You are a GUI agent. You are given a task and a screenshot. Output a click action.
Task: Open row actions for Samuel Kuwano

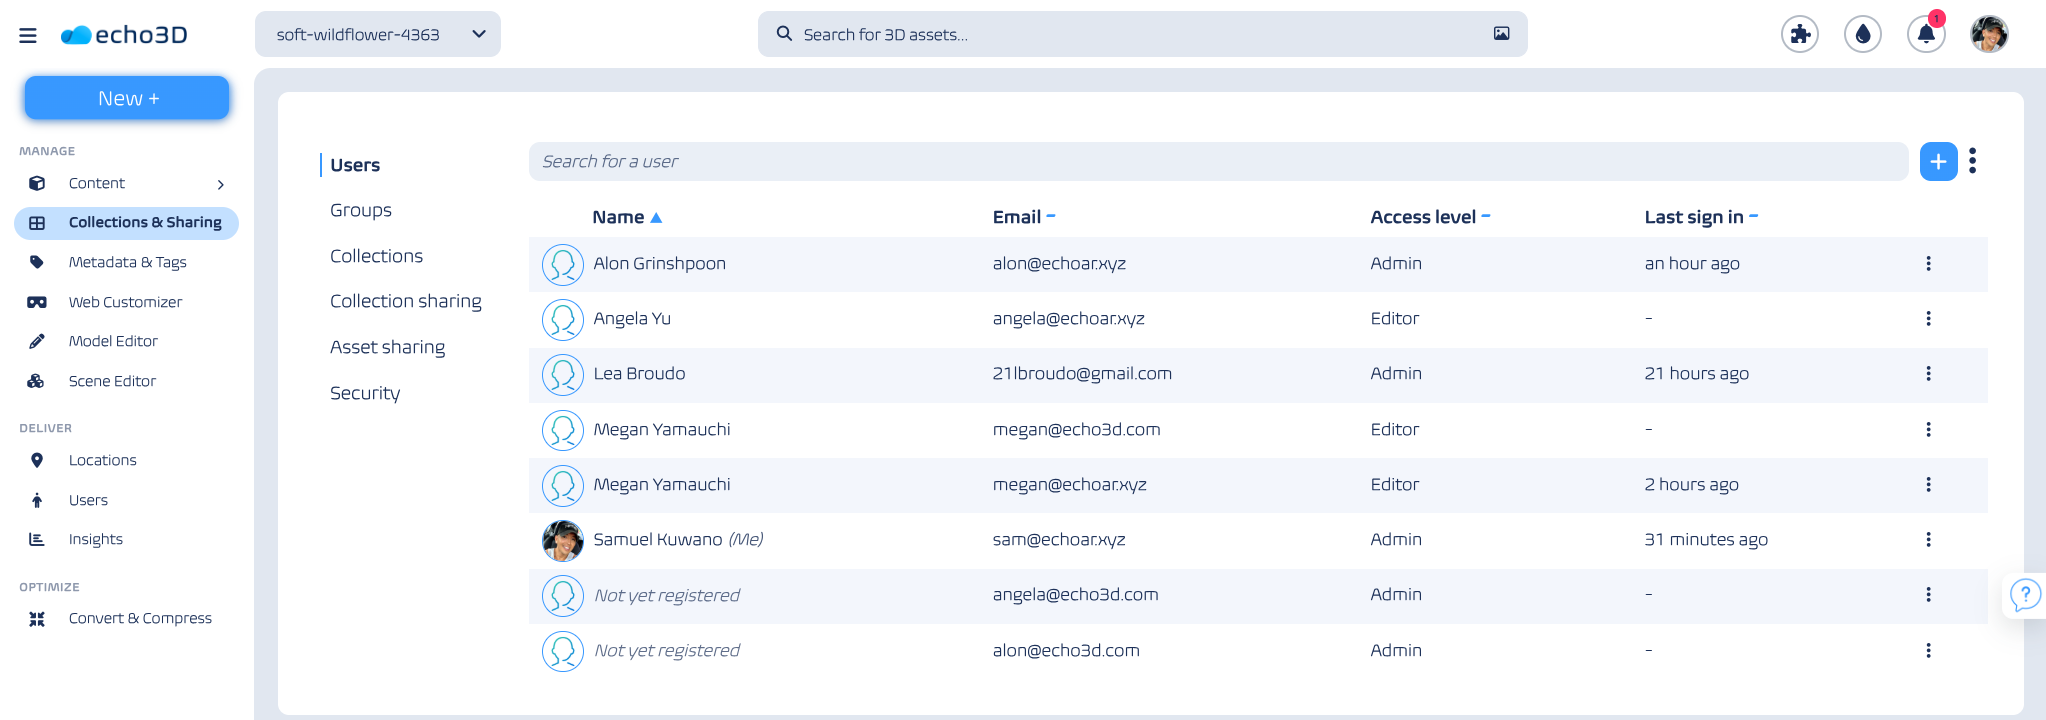point(1928,540)
